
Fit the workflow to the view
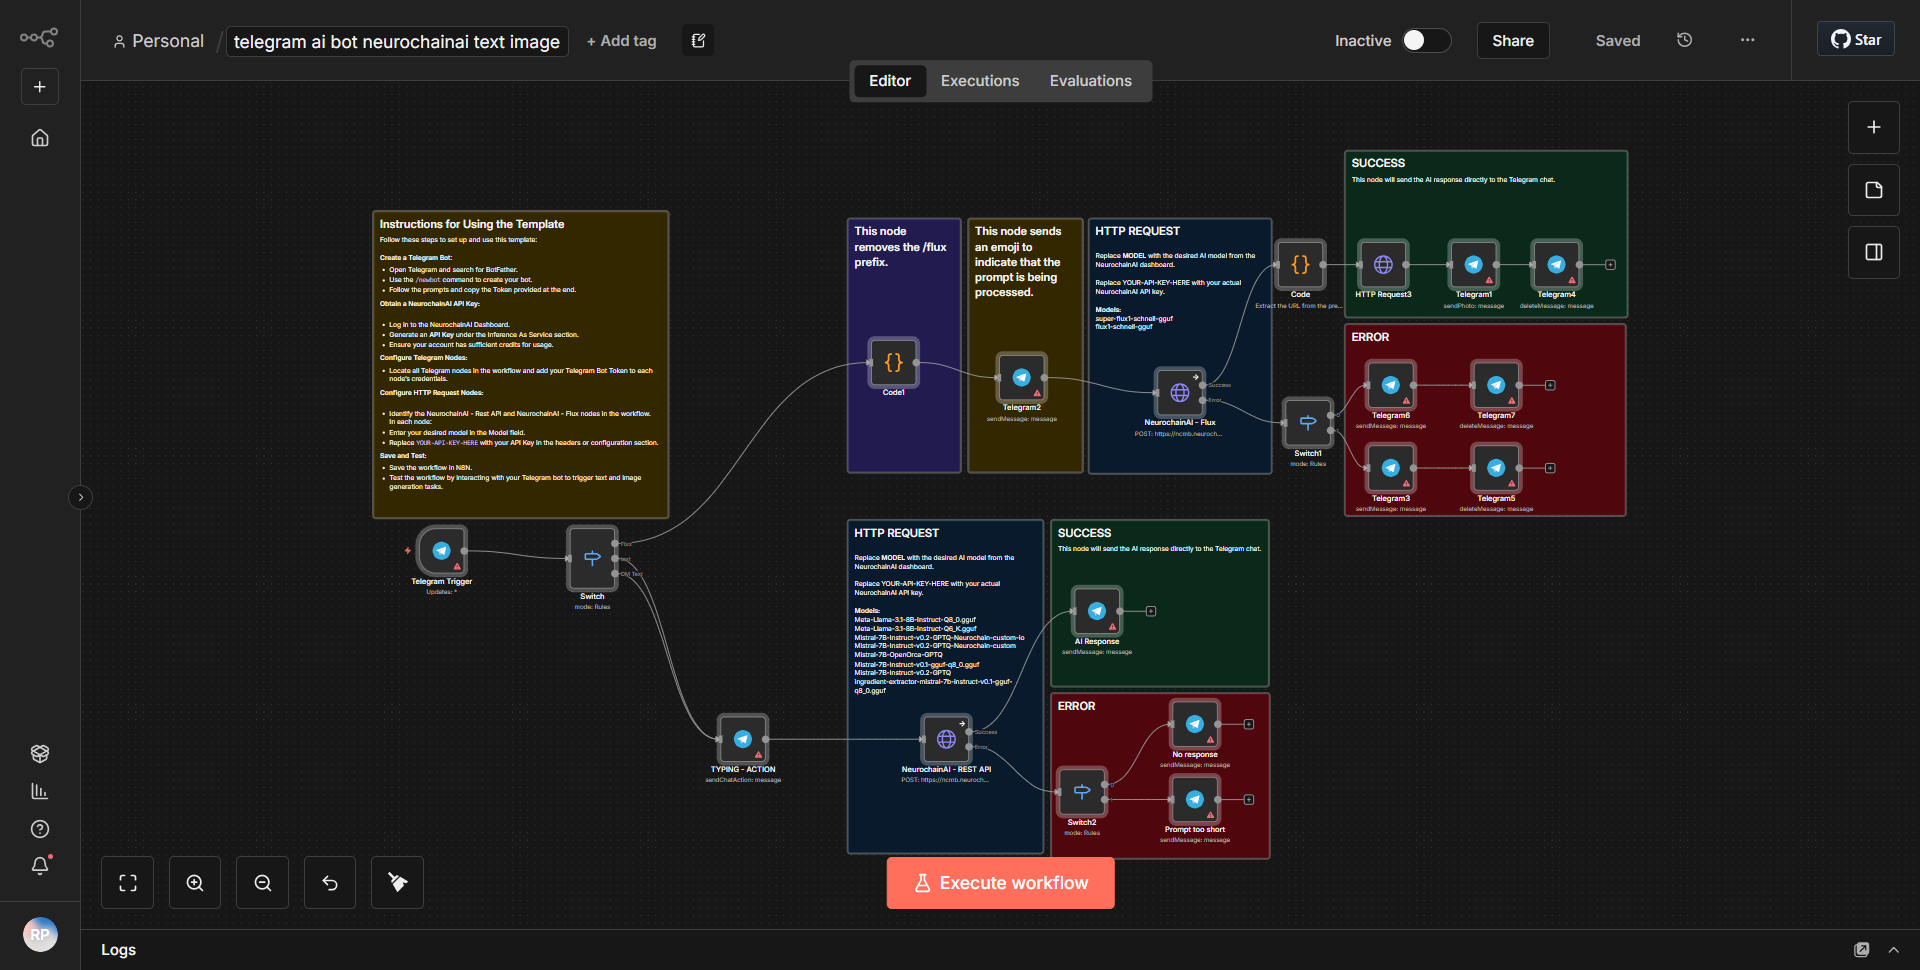tap(127, 882)
